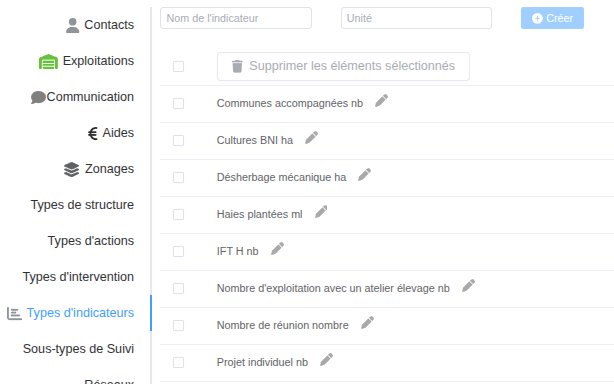Click the trash icon in delete button

237,66
